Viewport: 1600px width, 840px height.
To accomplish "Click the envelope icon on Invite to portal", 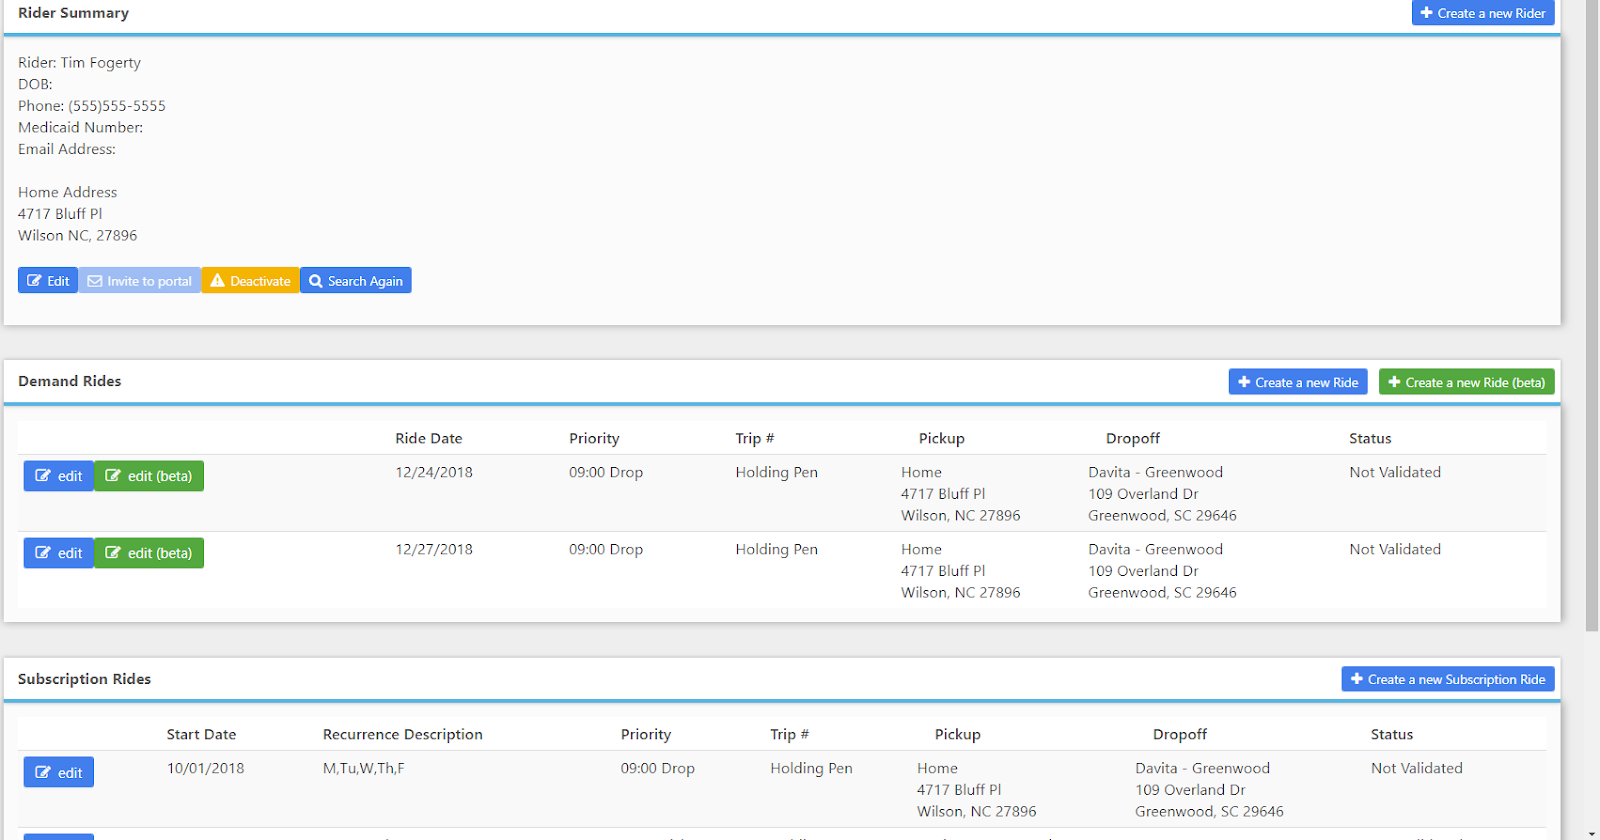I will pyautogui.click(x=95, y=281).
